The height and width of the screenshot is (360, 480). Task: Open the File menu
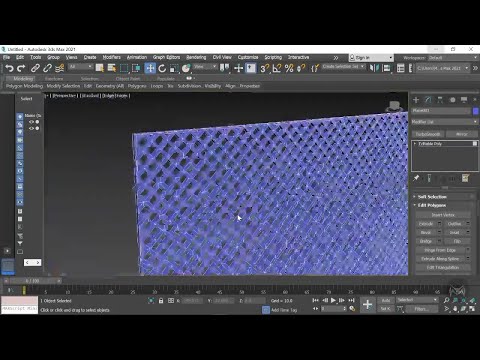tap(6, 57)
